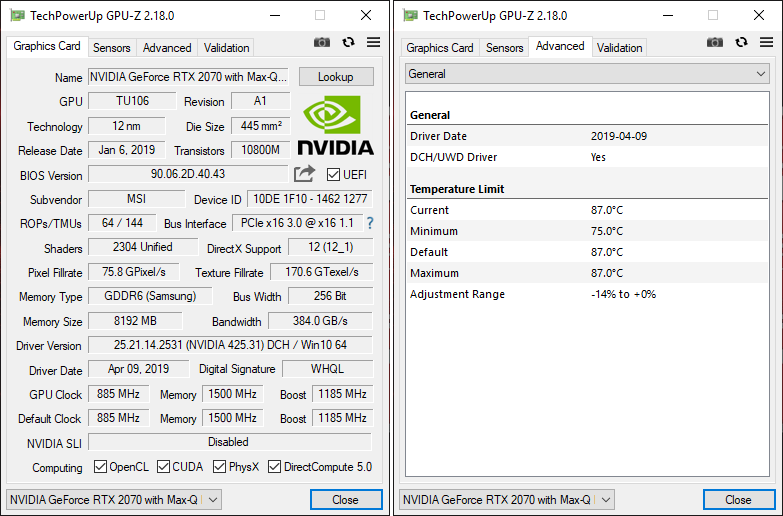Switch to Sensors tab in left window

111,48
